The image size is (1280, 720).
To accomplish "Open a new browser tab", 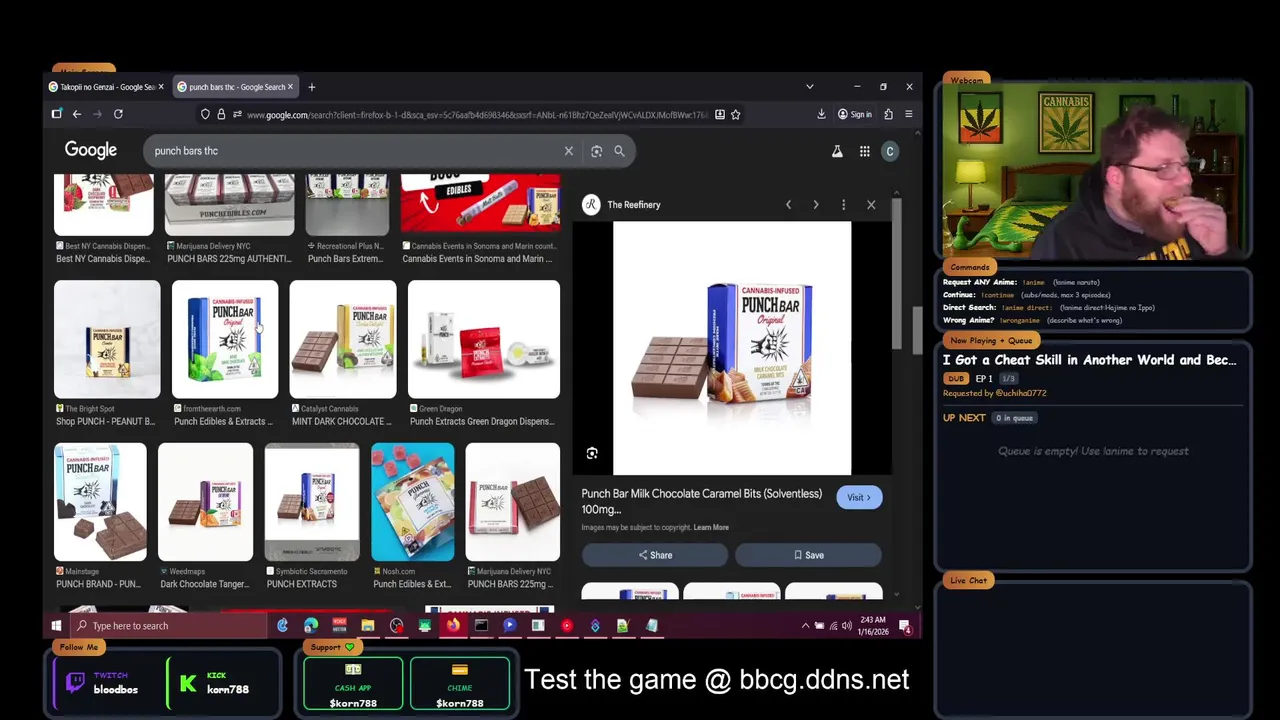I will click(311, 87).
